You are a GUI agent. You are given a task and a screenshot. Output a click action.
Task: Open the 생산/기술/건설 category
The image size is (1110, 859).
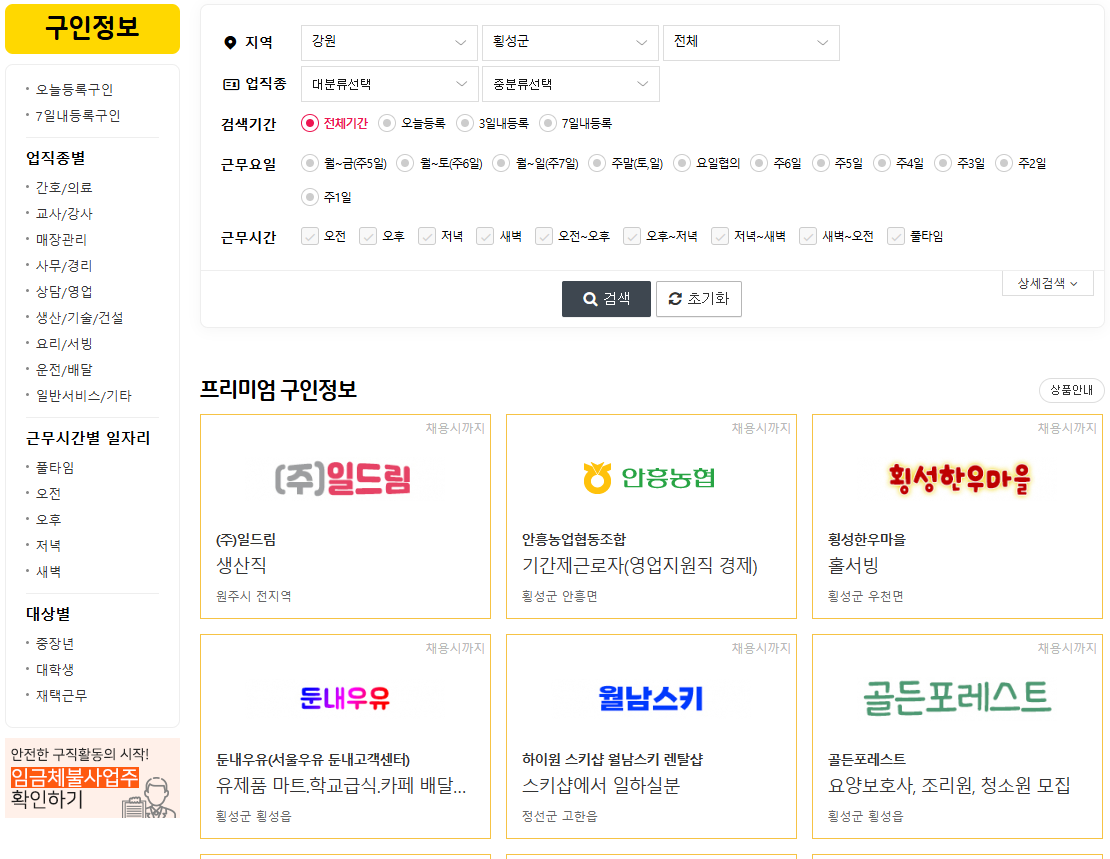pos(79,318)
